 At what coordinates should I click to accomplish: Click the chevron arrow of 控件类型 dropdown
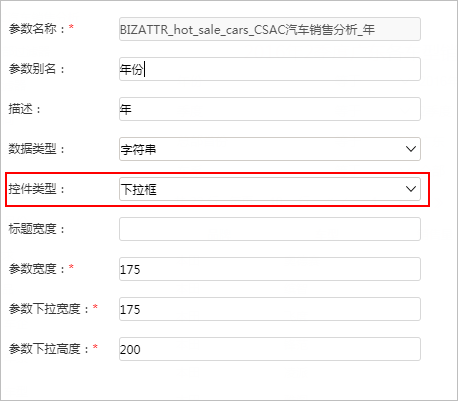coord(411,189)
